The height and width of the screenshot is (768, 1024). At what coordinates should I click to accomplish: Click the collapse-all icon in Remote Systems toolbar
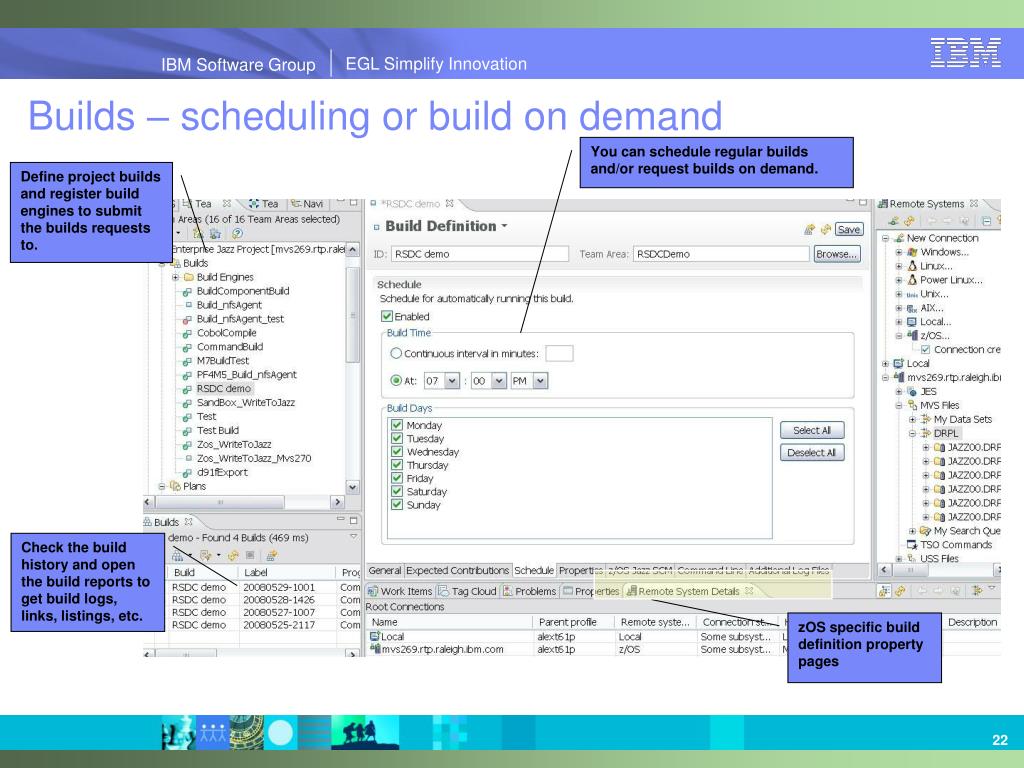click(x=986, y=221)
